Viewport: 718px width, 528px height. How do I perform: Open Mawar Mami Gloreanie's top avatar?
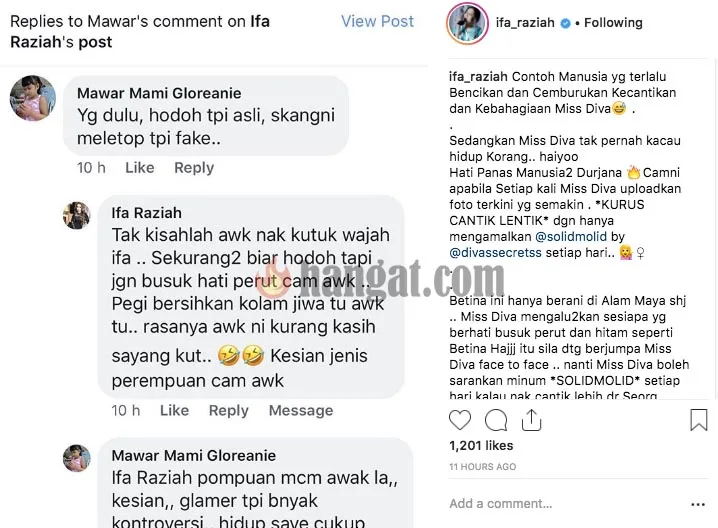click(33, 98)
